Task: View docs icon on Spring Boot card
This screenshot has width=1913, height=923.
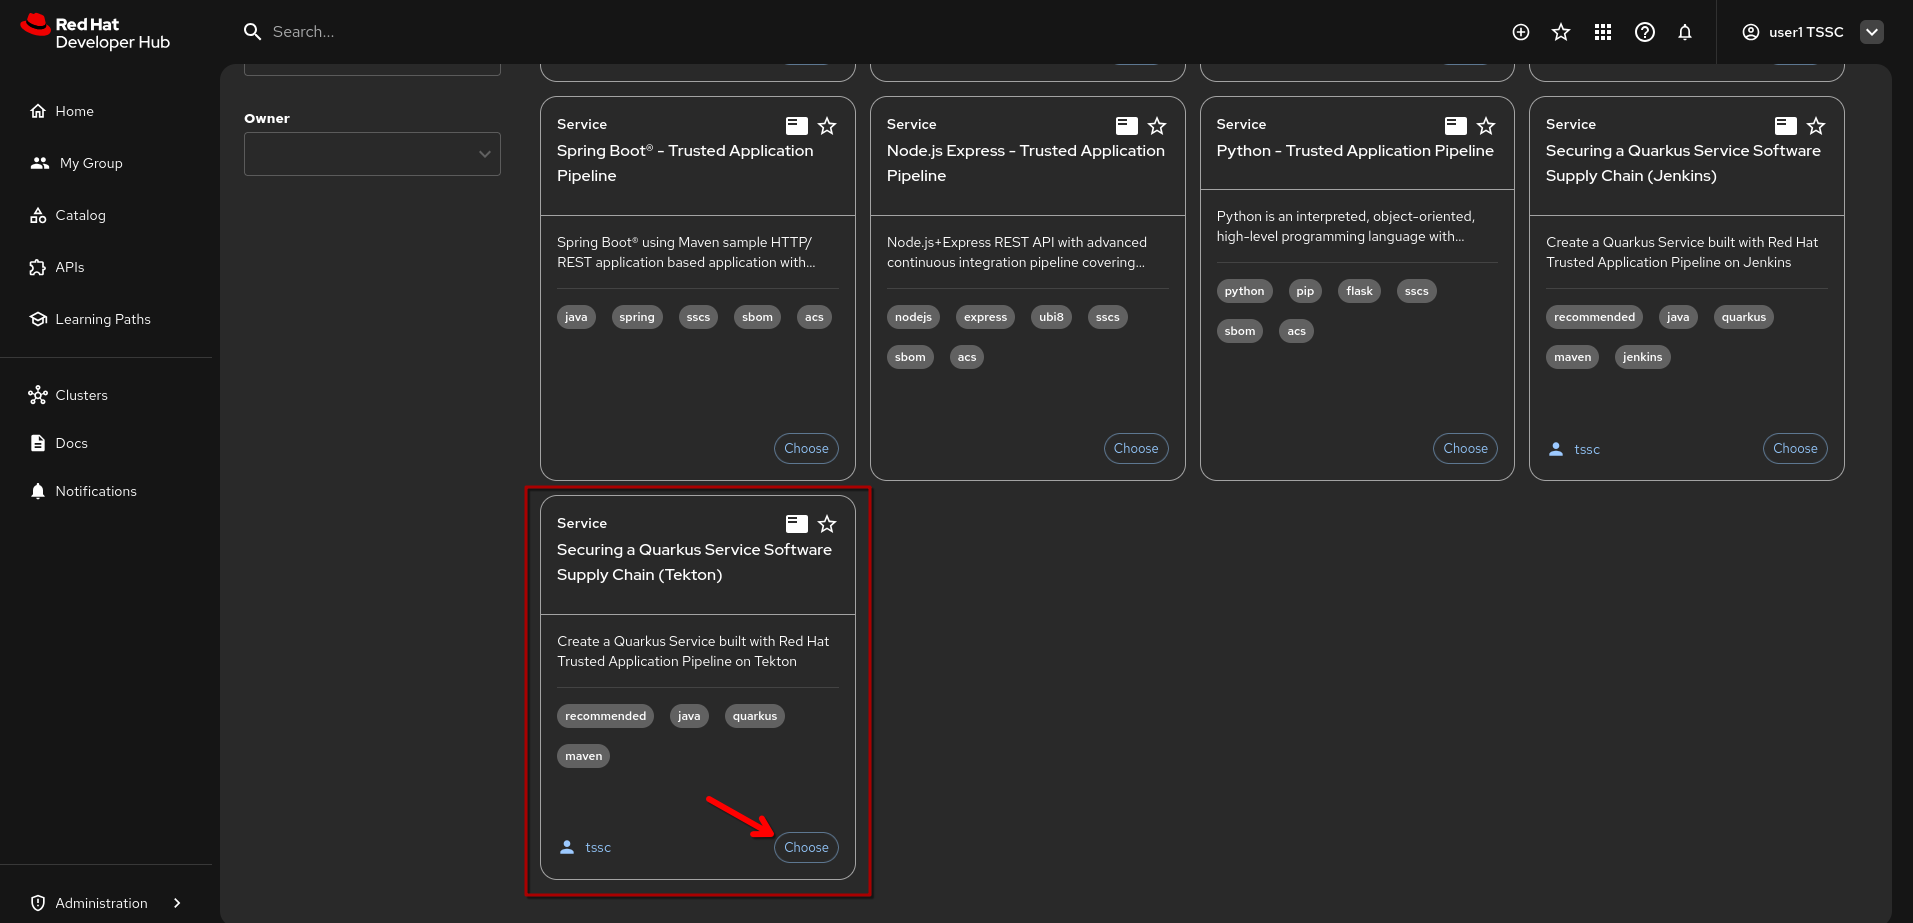Action: point(796,125)
